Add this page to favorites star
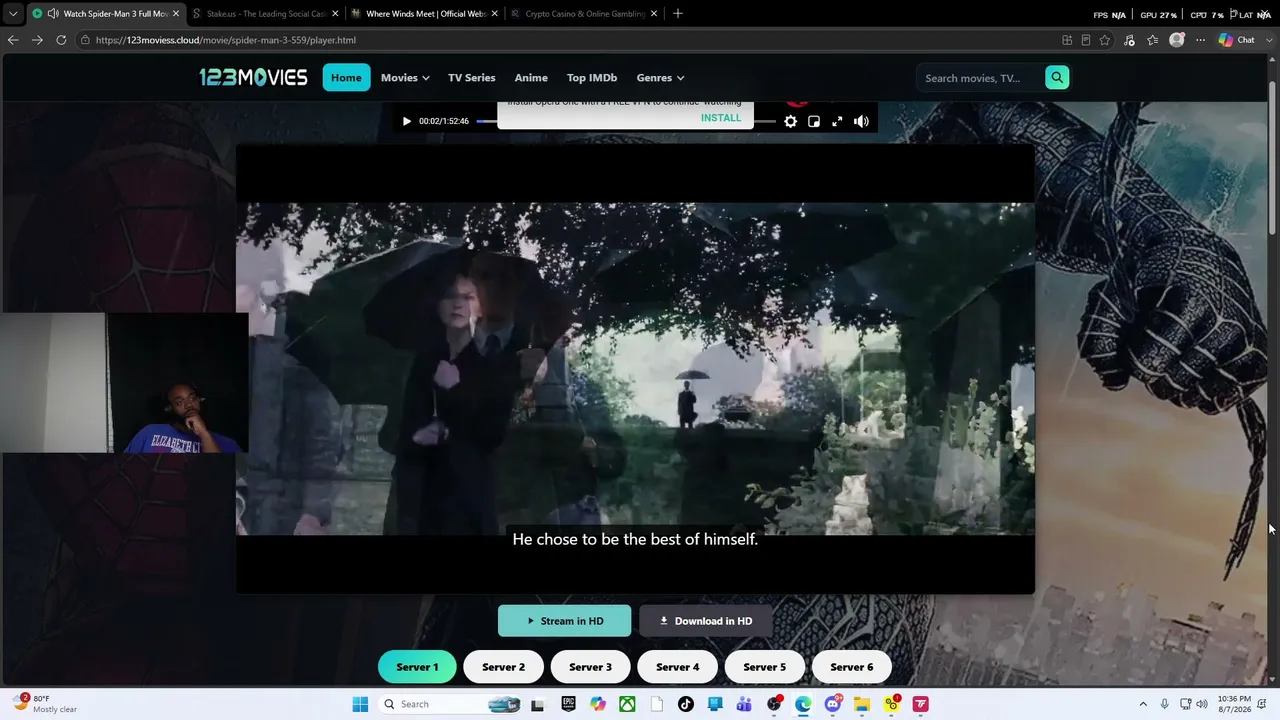1280x720 pixels. [x=1105, y=40]
